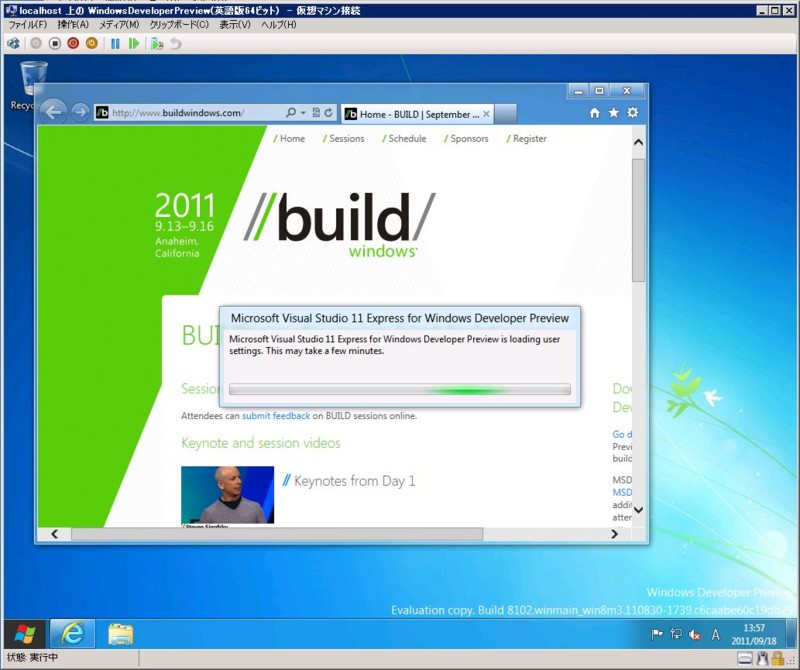
Task: Click the vertical scrollbar down arrow
Action: coord(638,509)
